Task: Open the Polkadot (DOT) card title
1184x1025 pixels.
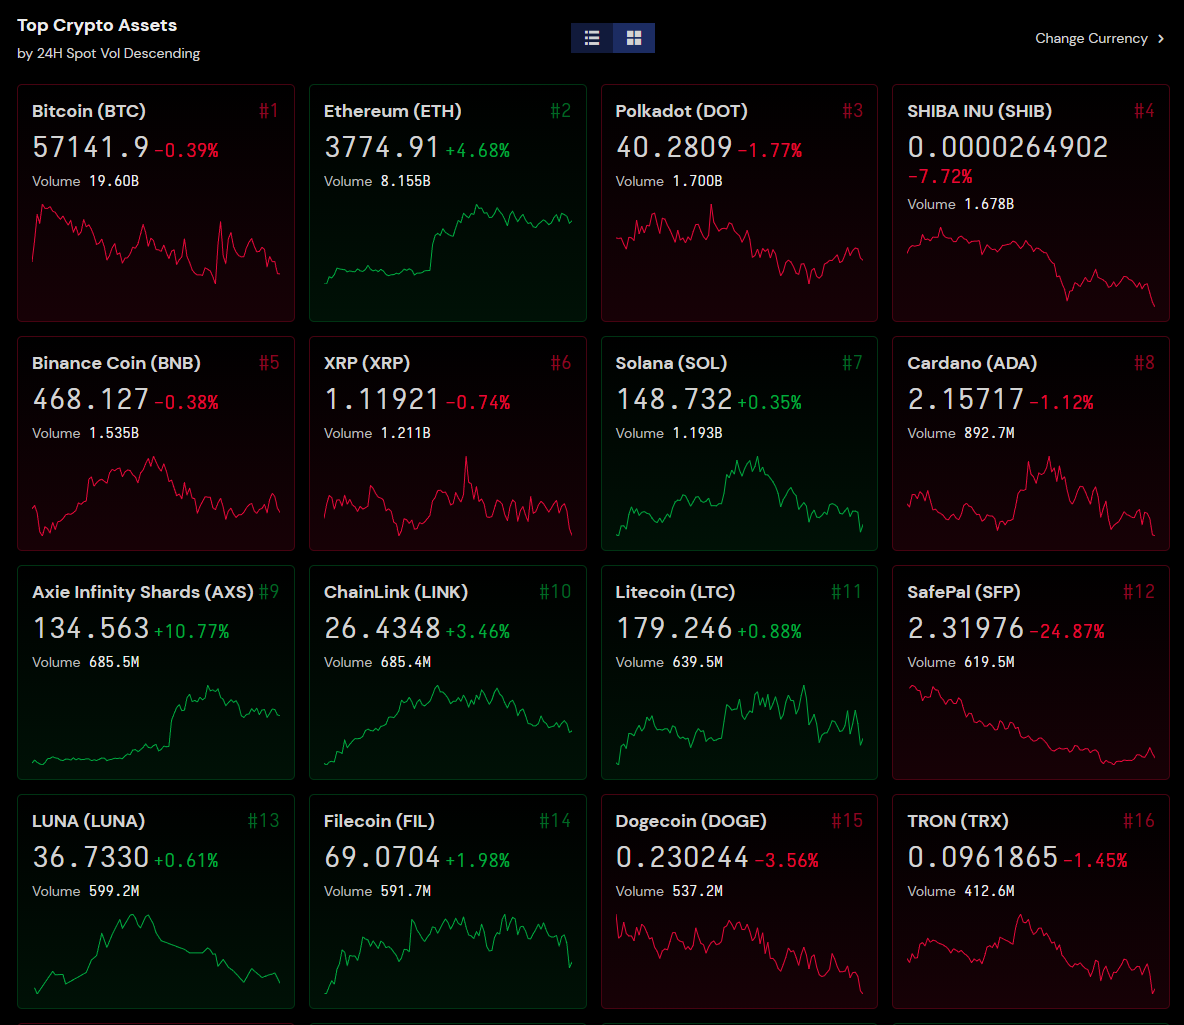Action: pos(681,111)
